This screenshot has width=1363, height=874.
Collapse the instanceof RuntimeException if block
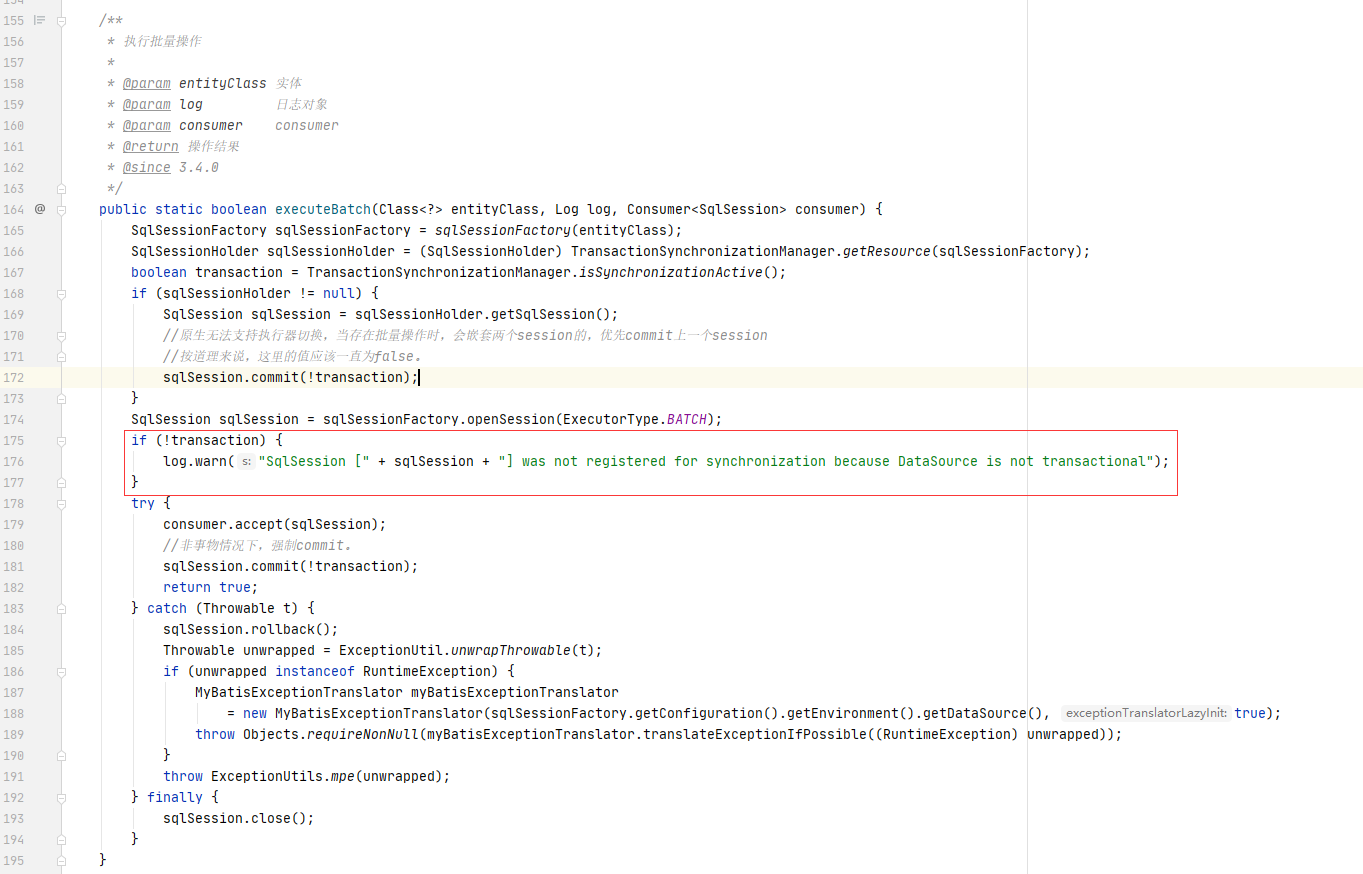point(62,671)
